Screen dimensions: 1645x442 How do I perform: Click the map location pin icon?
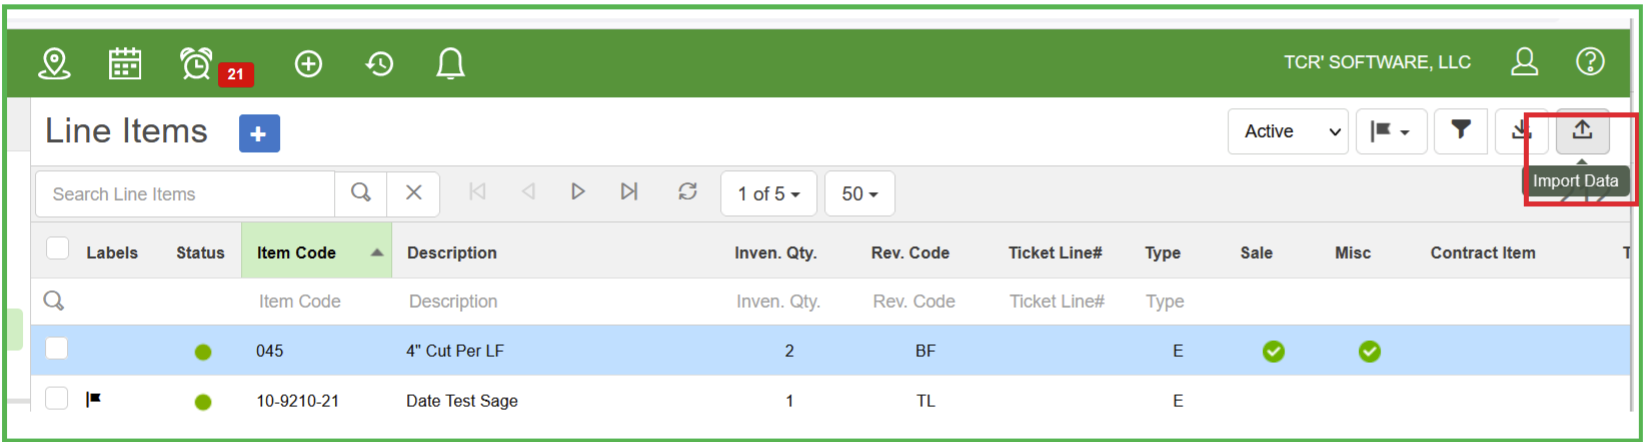[54, 64]
